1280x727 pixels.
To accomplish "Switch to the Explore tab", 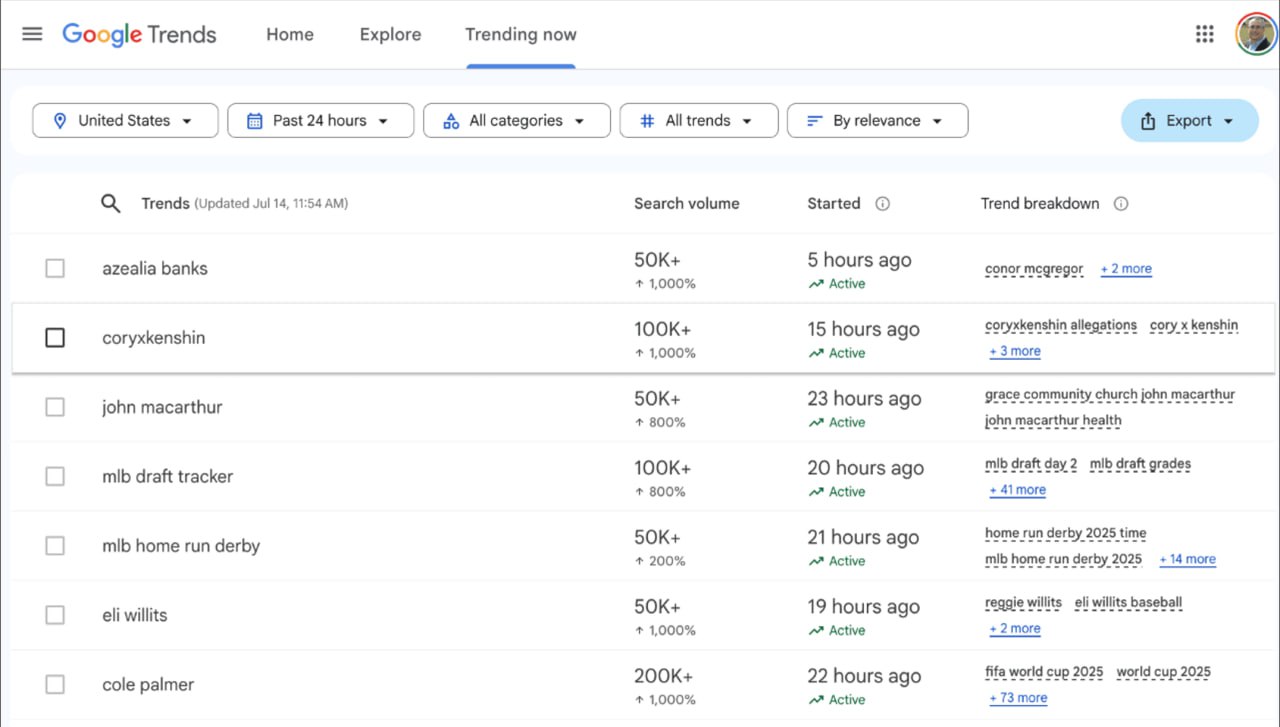I will [390, 34].
